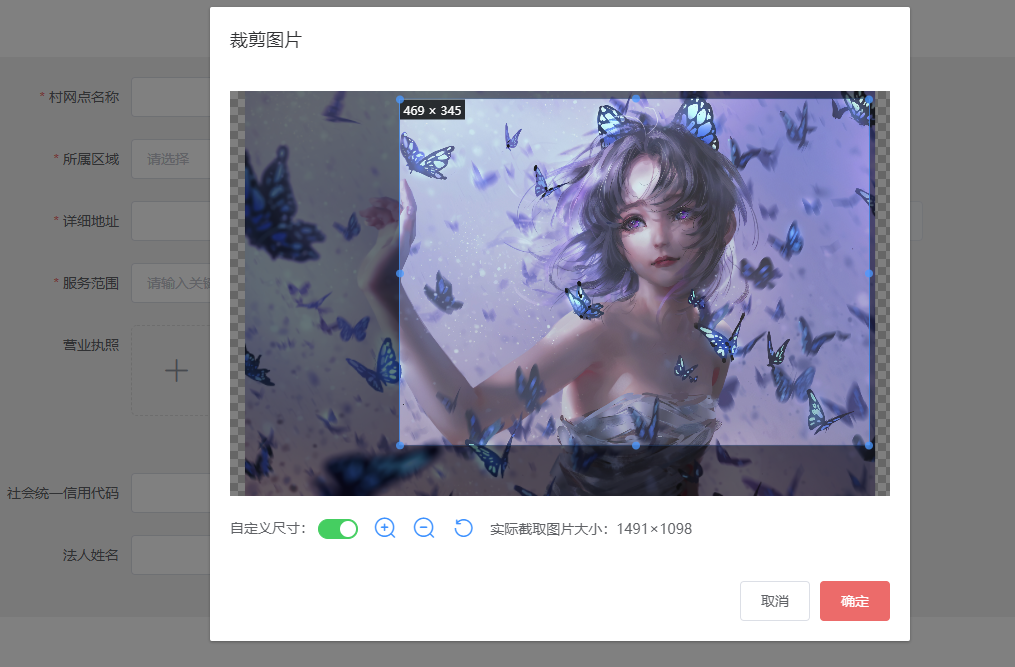Screen dimensions: 1015x667
Task: Toggle the 自定义尺寸 switch off
Action: (x=338, y=529)
